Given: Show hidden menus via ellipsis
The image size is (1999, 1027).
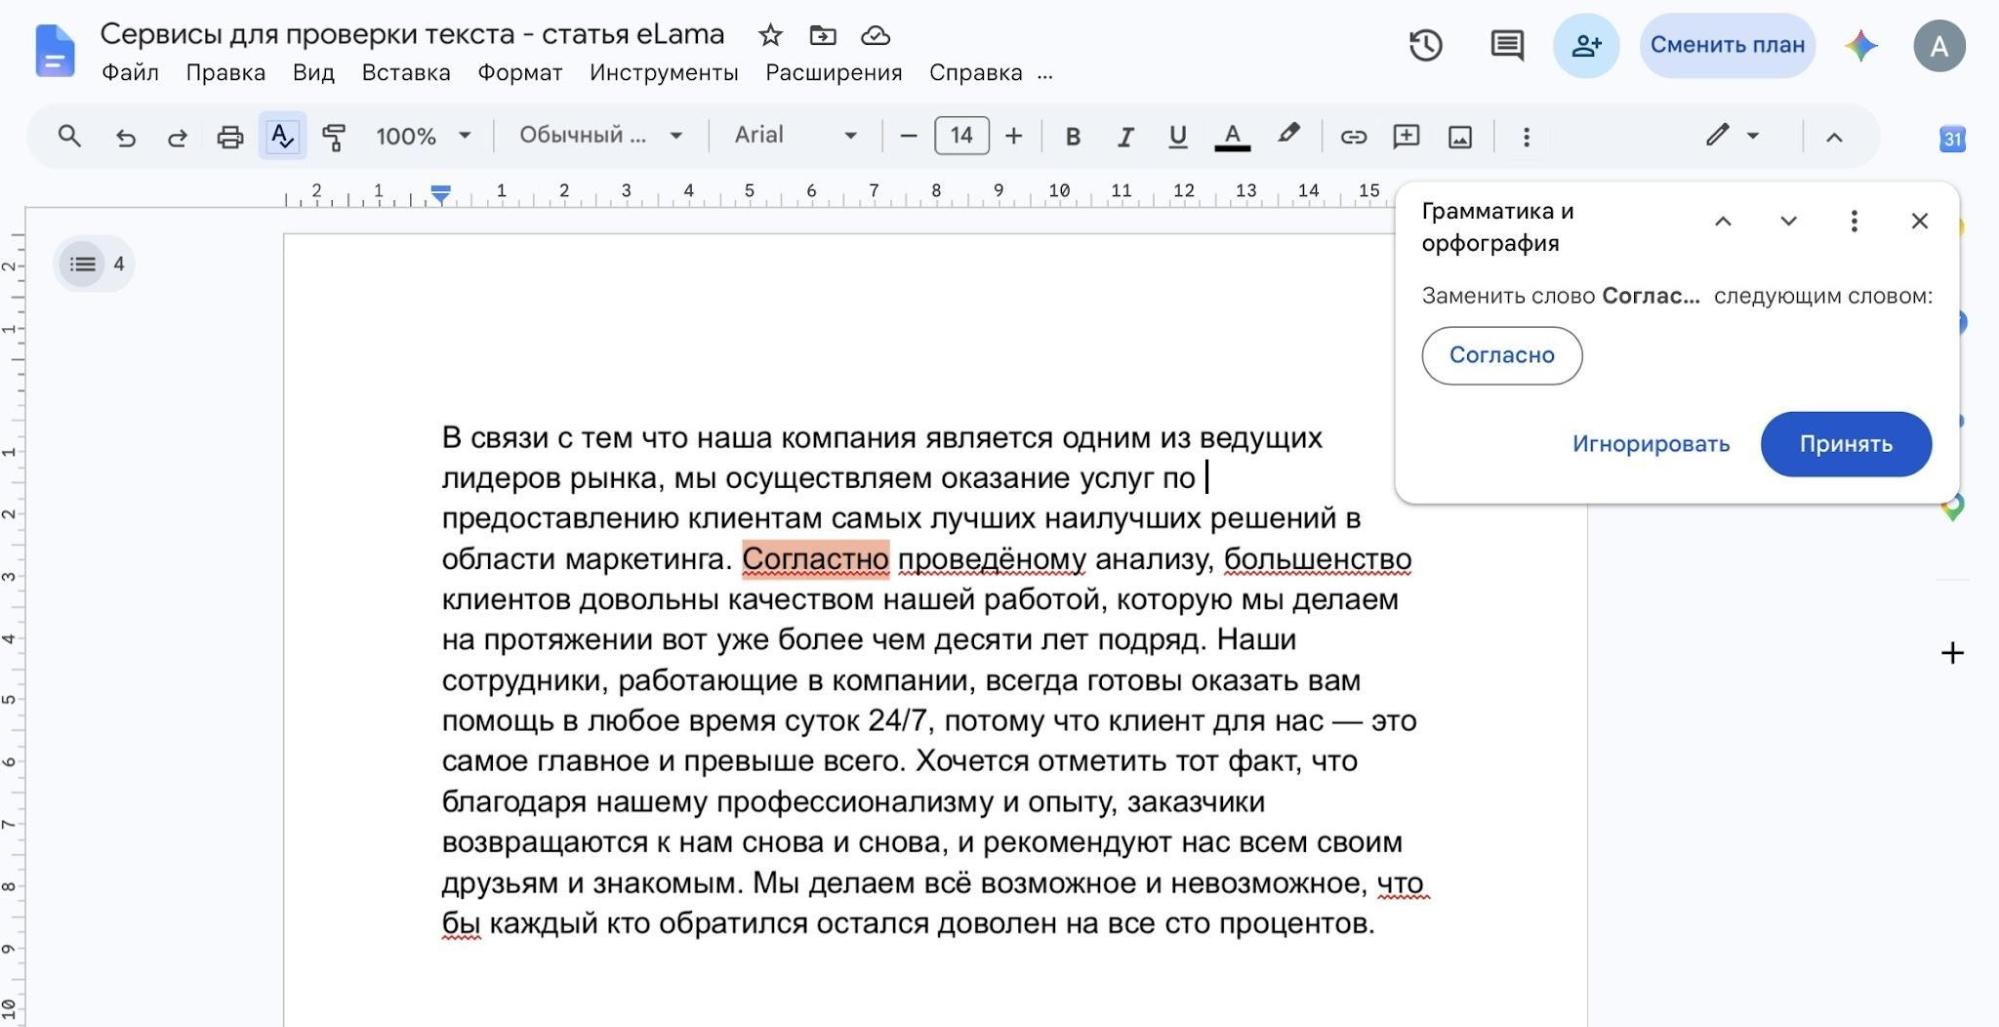Looking at the screenshot, I should [1045, 74].
